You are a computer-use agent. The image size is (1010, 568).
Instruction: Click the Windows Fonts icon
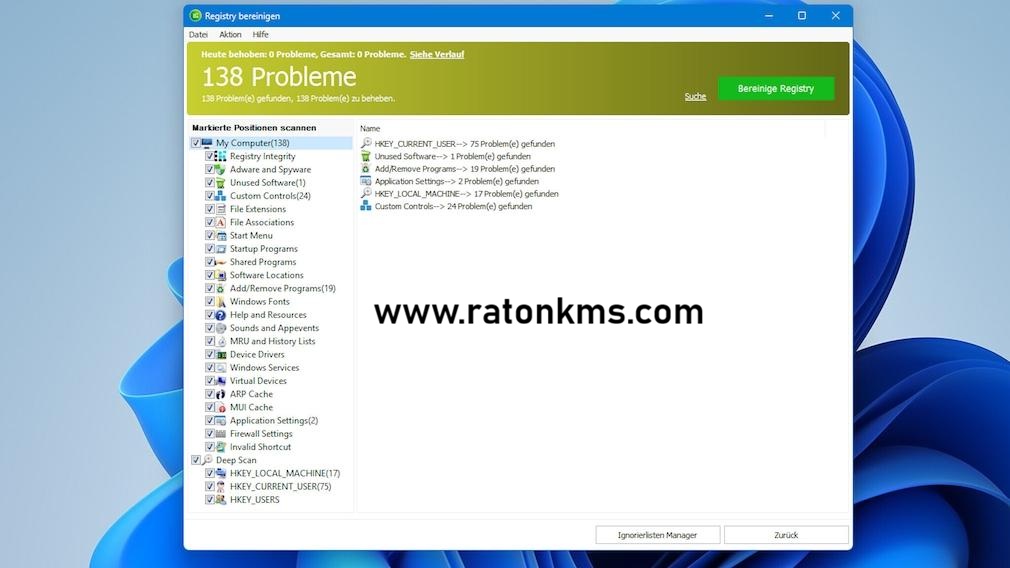[x=220, y=301]
